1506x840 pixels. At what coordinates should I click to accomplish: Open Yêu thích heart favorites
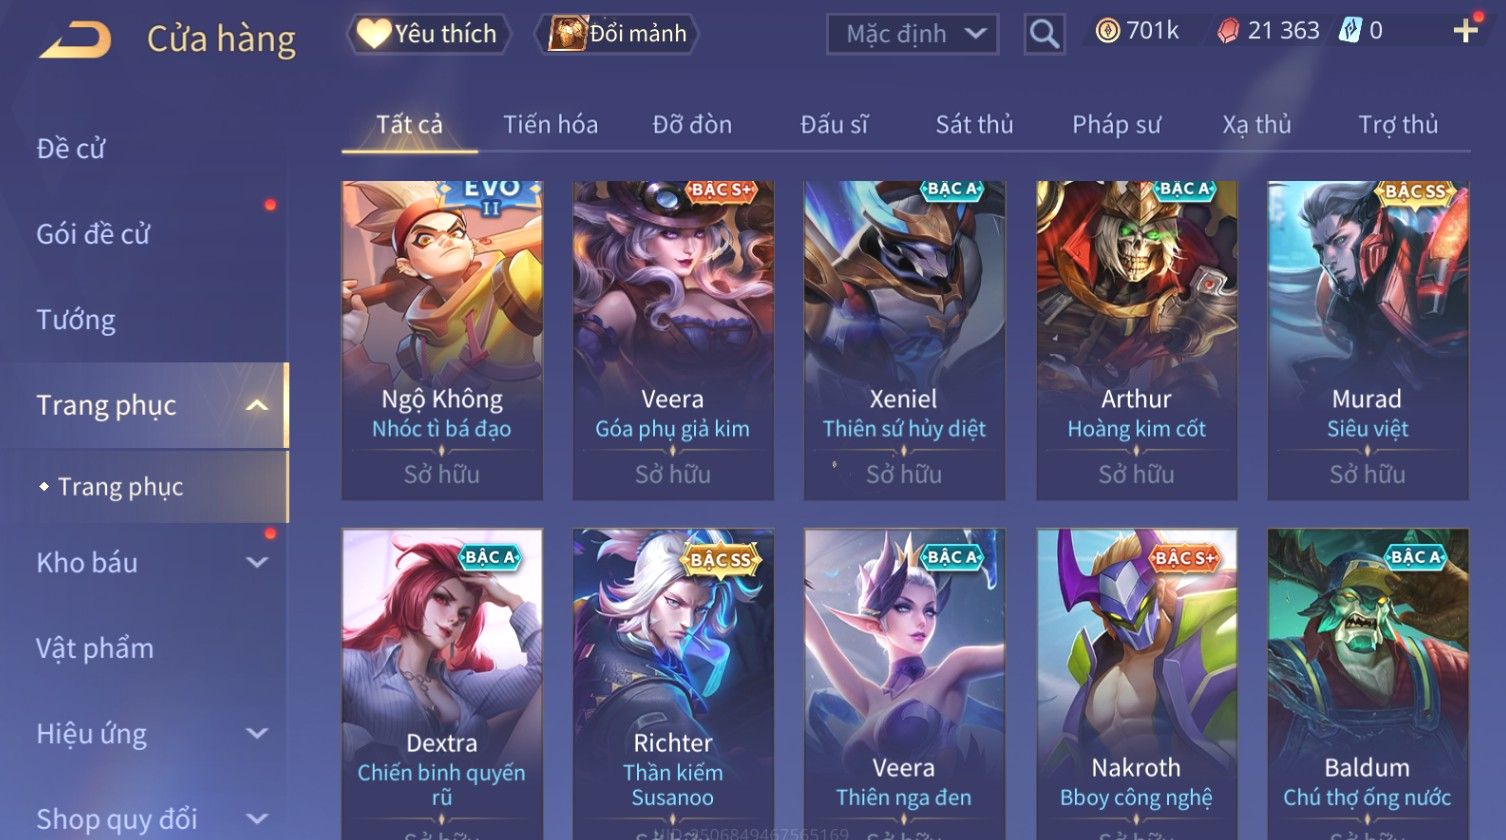click(428, 34)
